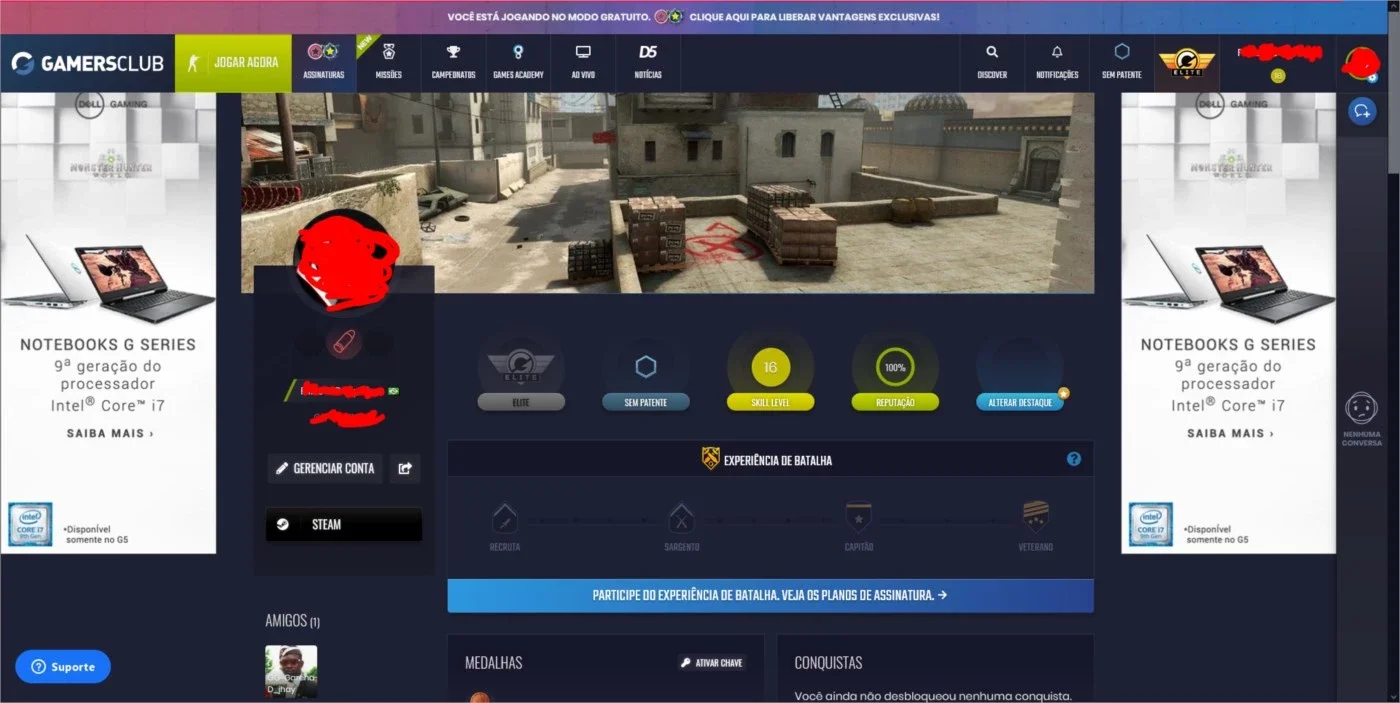Click the Sem Patente label pill
The width and height of the screenshot is (1400, 703).
646,402
